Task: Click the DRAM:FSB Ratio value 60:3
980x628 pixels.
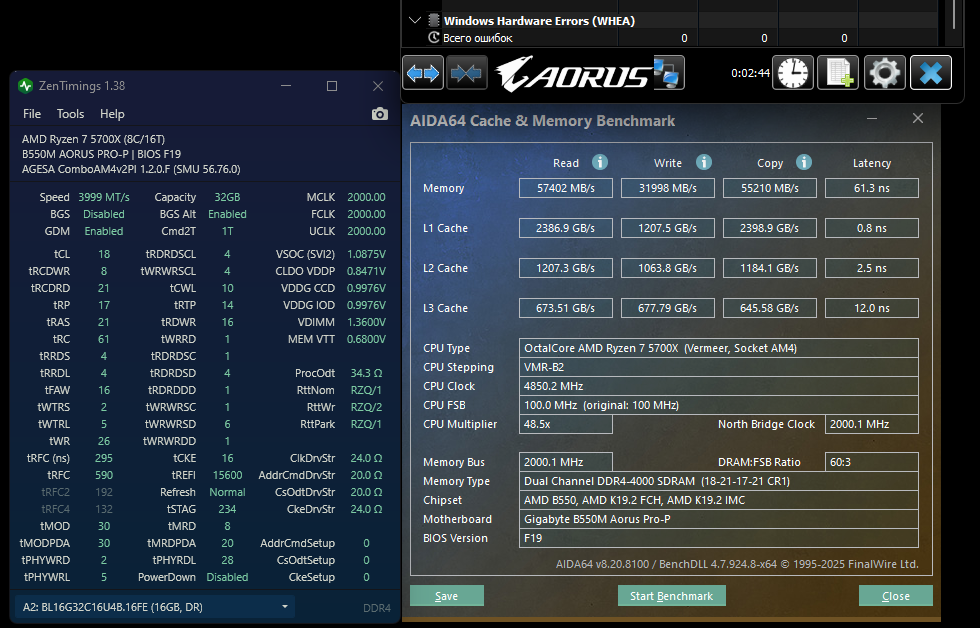Action: 872,462
